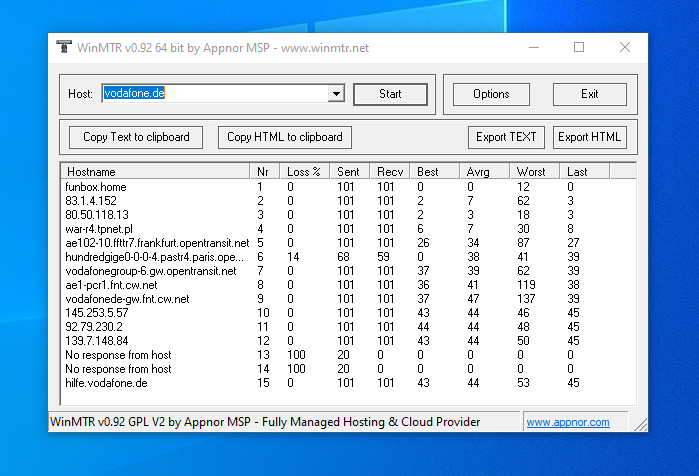This screenshot has height=476, width=699.
Task: Maximize the WinMTR window
Action: coord(579,47)
